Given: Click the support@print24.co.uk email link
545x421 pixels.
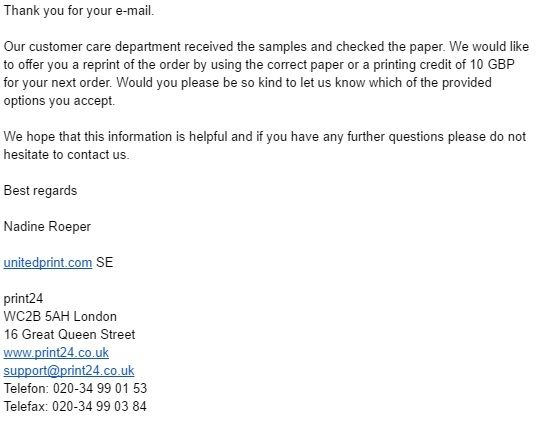Looking at the screenshot, I should tap(69, 371).
